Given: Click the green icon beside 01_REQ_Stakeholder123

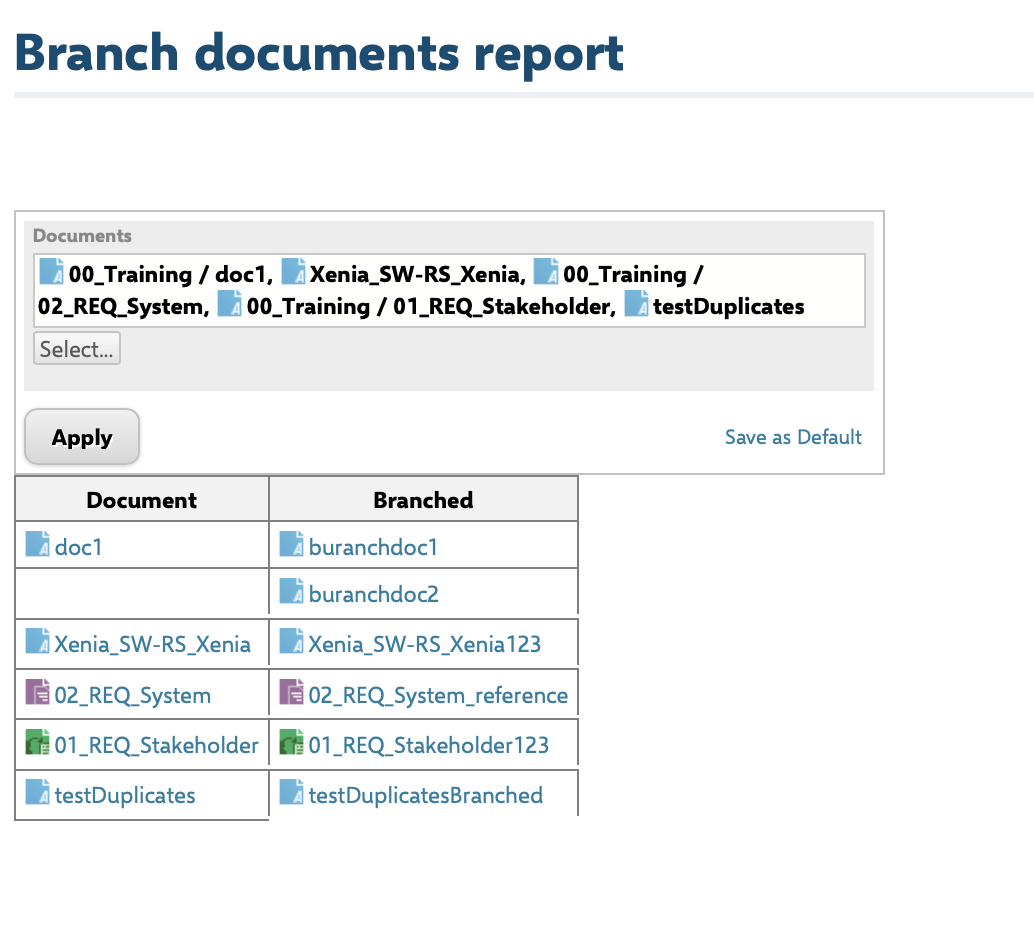Looking at the screenshot, I should [291, 742].
